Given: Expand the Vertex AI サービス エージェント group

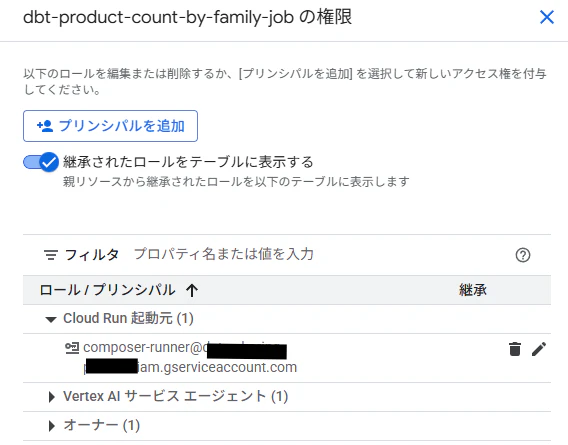Looking at the screenshot, I should coord(51,397).
